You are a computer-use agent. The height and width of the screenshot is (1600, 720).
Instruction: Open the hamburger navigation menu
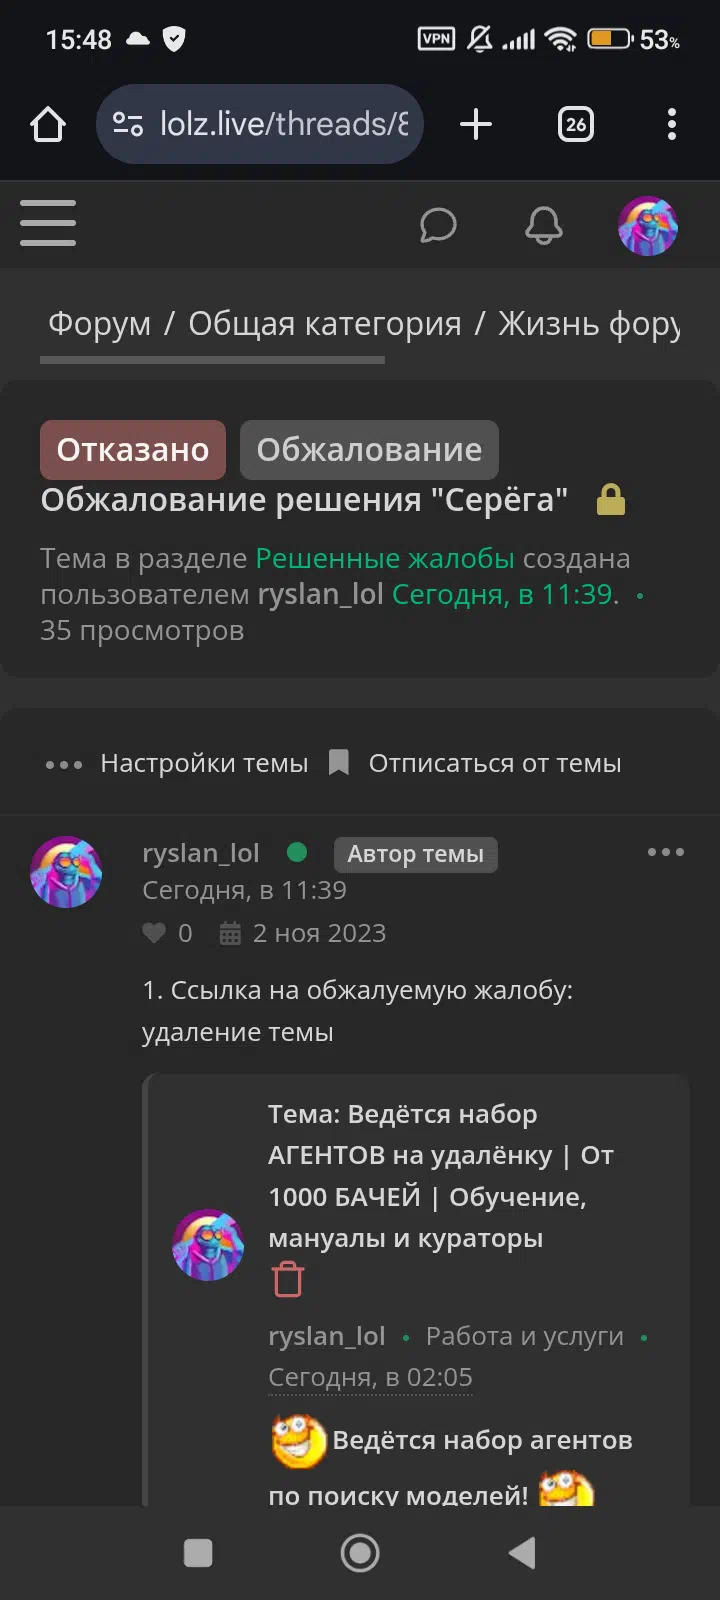coord(48,222)
